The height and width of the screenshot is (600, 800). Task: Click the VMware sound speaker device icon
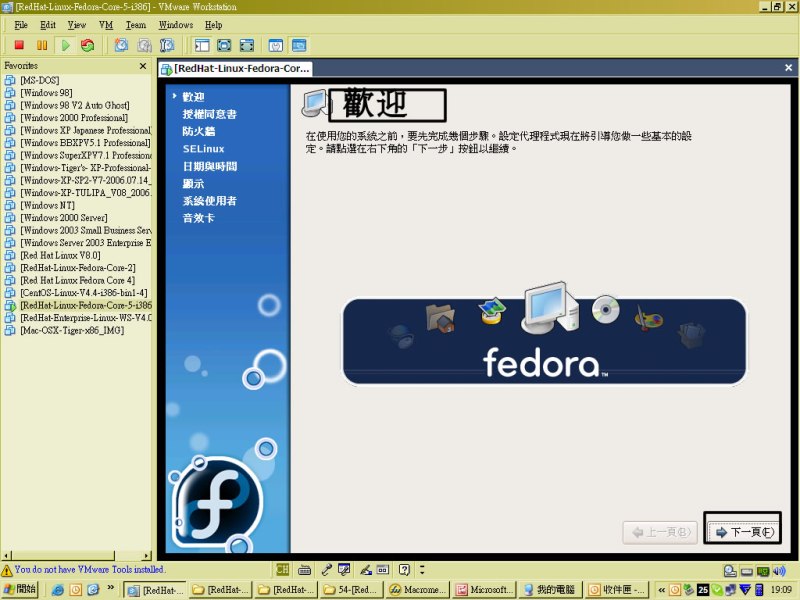point(779,571)
